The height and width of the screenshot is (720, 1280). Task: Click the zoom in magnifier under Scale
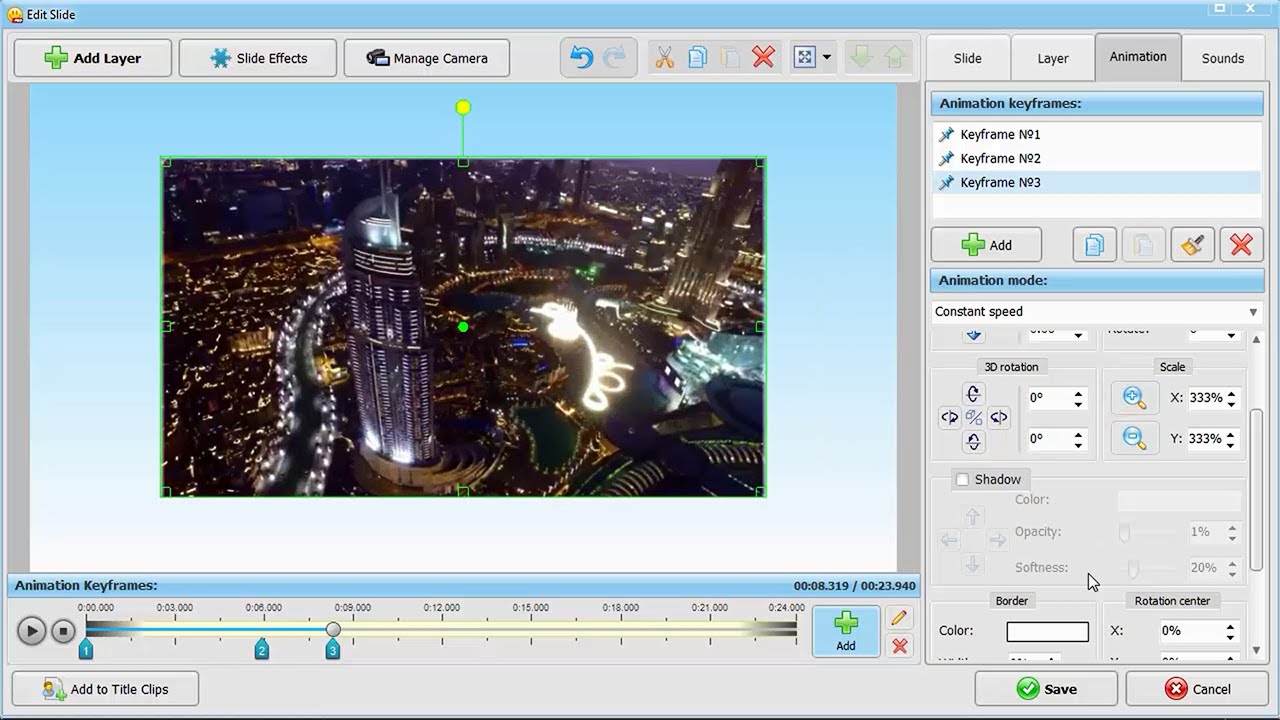point(1134,397)
